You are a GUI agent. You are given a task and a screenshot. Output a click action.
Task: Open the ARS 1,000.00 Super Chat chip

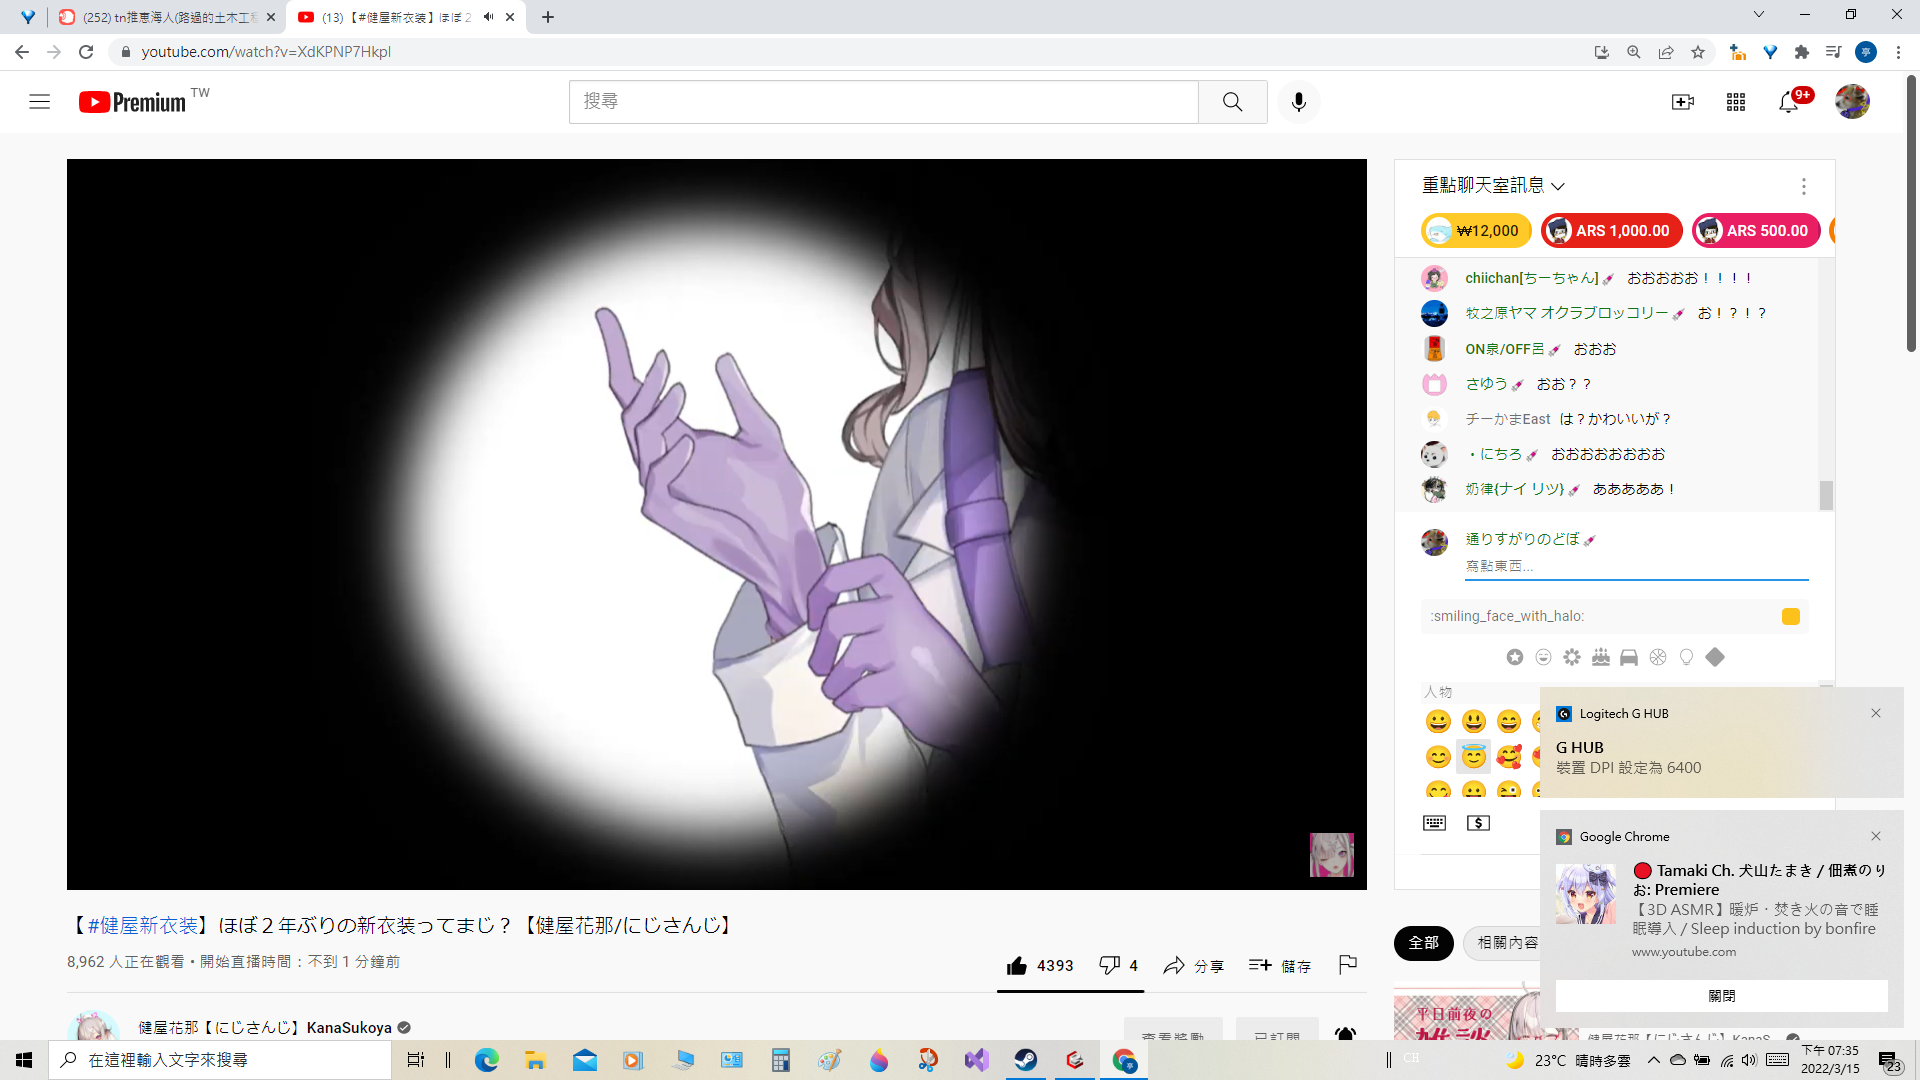(1611, 231)
